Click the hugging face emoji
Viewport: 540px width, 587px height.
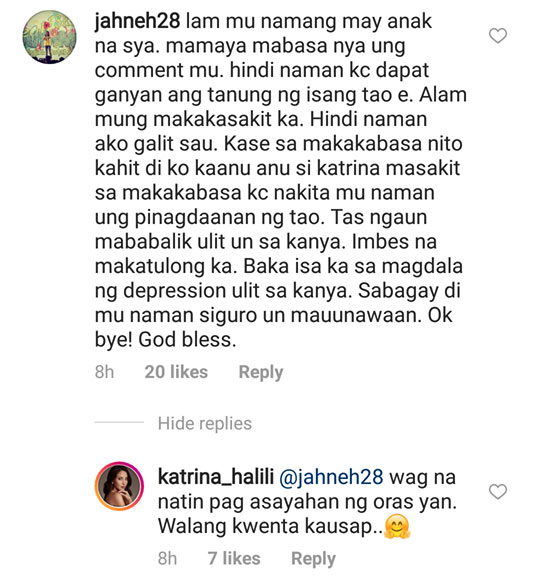point(397,527)
